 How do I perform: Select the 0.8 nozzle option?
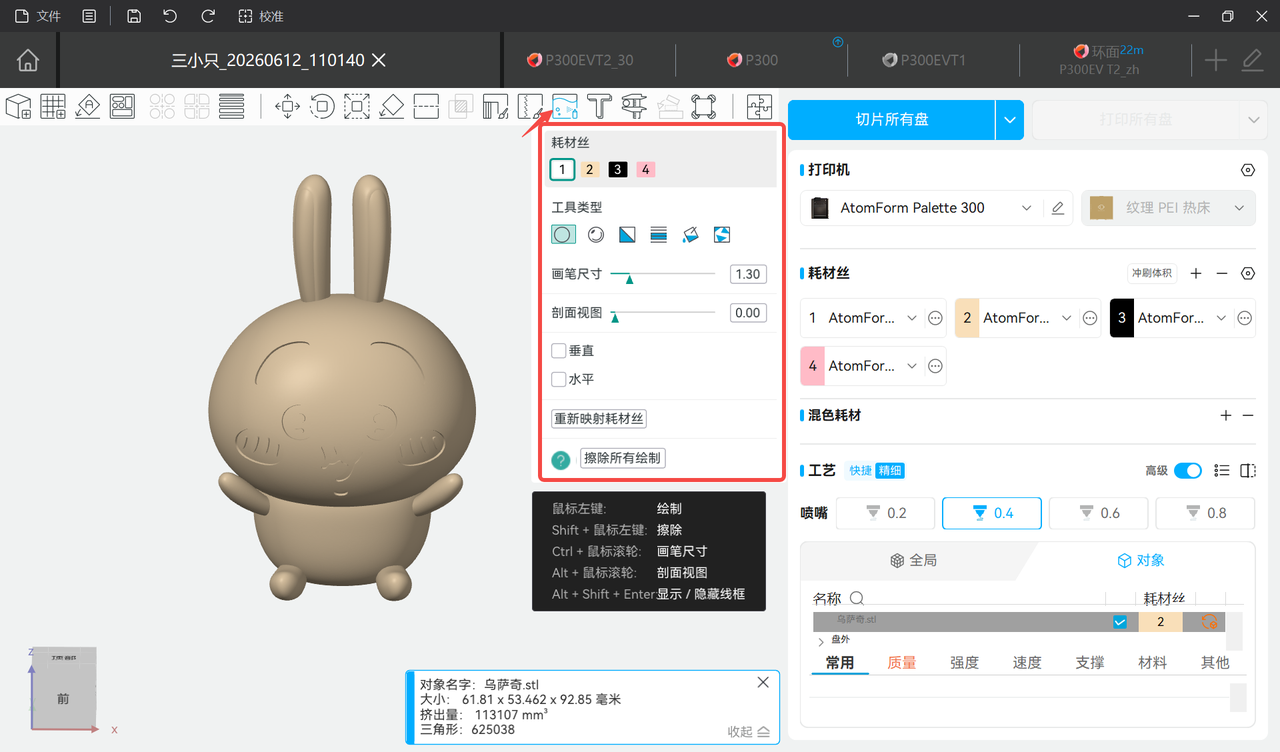(1205, 513)
